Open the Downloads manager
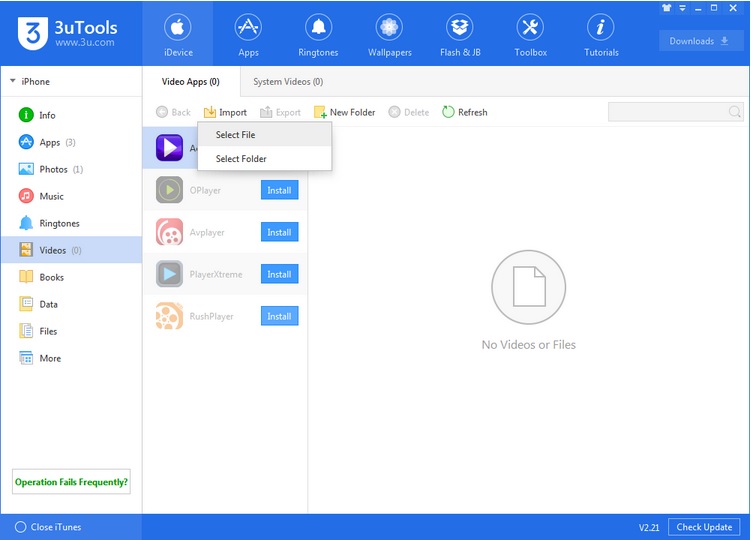 tap(699, 41)
